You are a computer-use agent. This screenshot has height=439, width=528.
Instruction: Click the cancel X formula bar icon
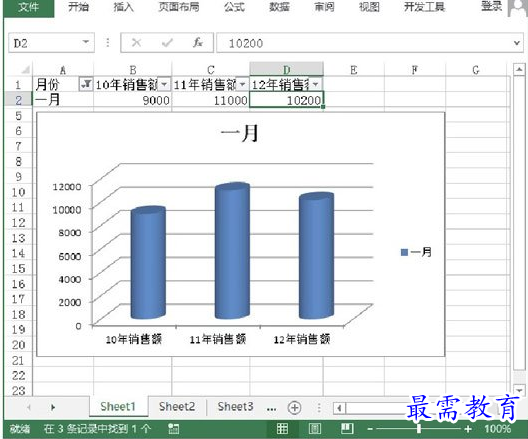point(136,43)
